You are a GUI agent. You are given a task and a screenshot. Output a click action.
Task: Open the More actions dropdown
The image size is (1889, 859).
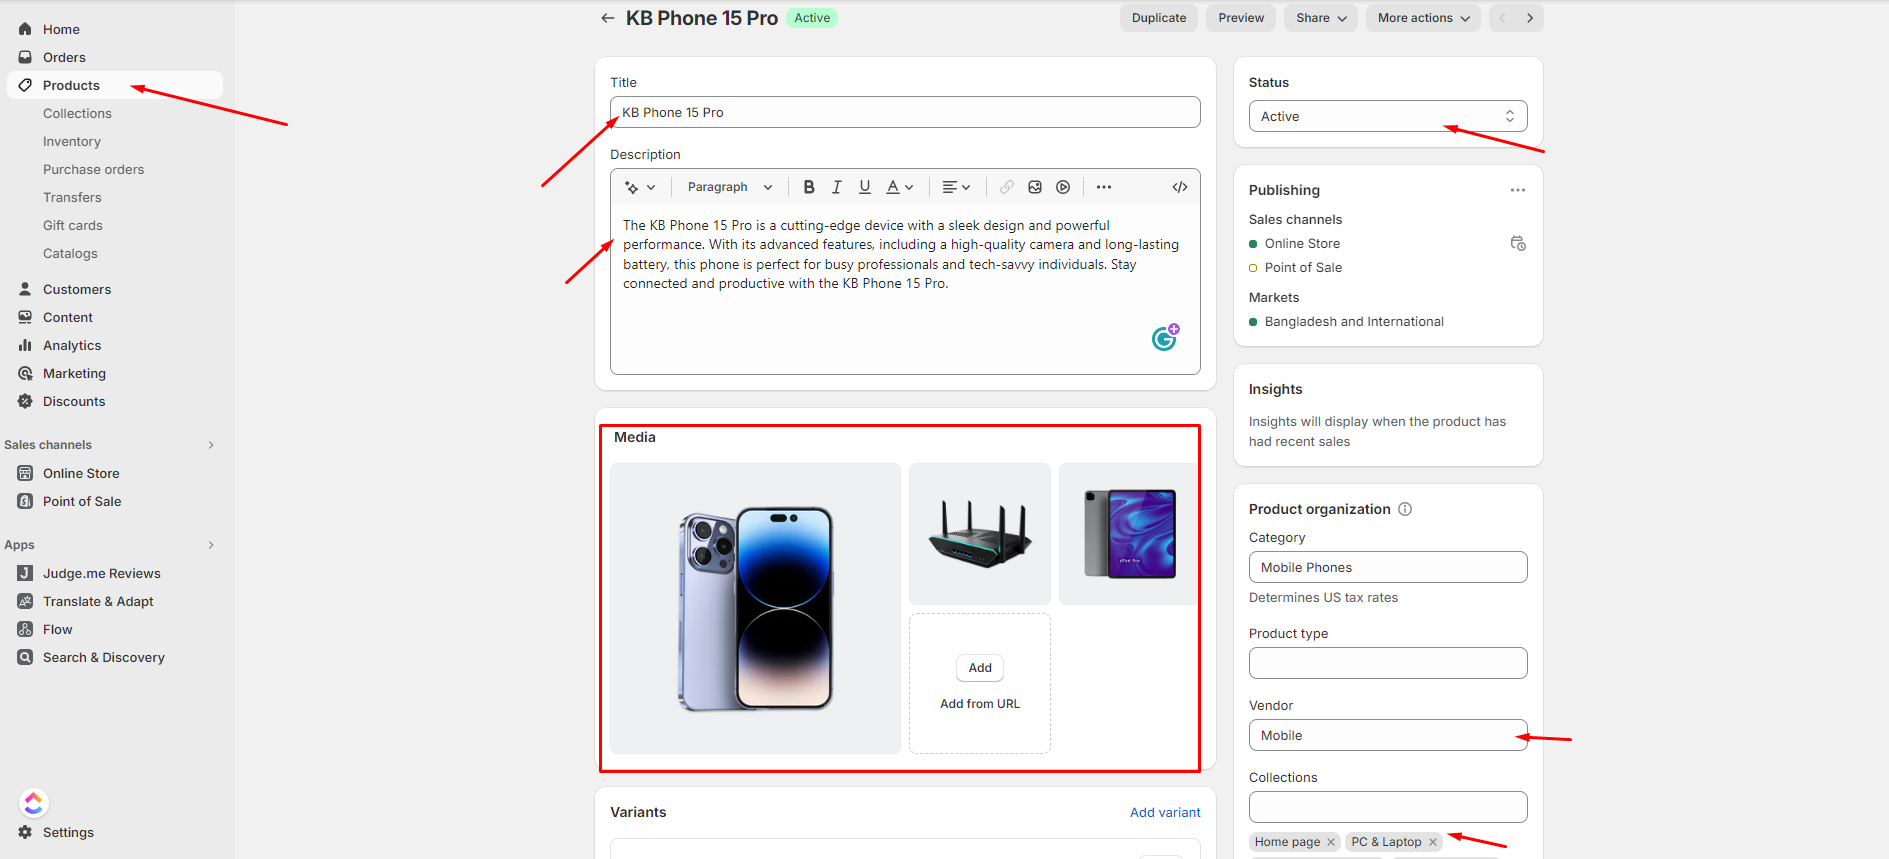1423,18
